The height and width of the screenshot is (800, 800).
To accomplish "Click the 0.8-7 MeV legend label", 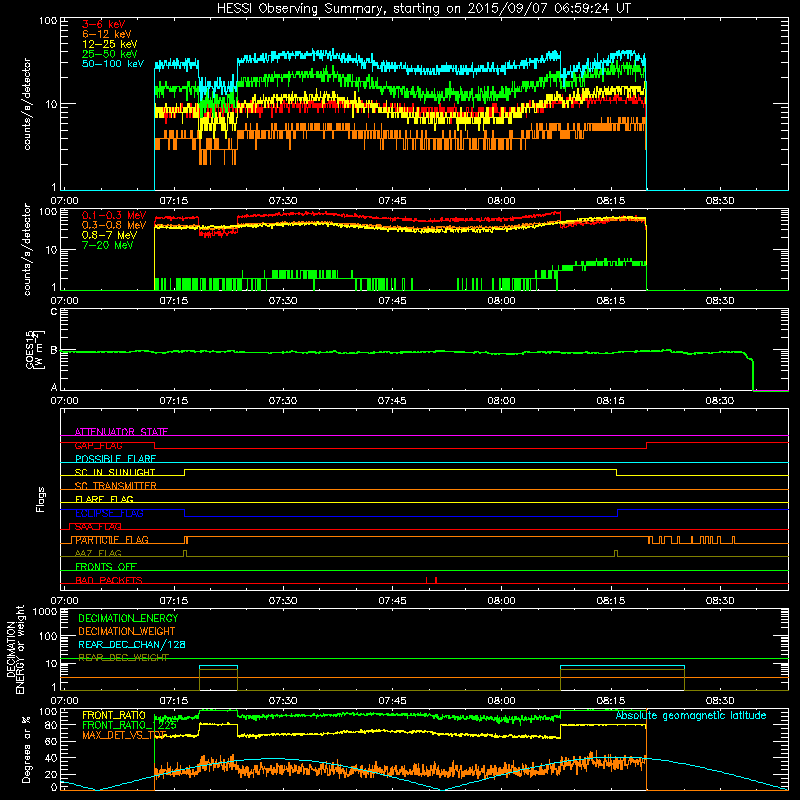I will tap(109, 235).
